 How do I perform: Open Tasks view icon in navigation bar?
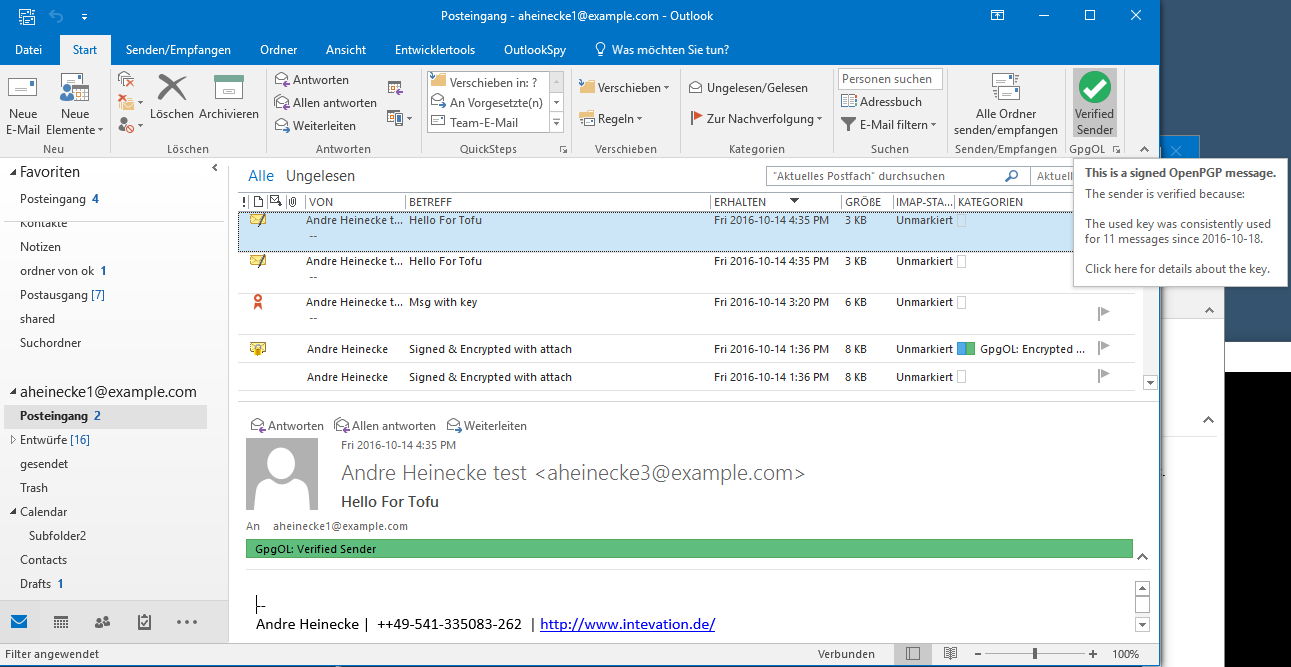[x=144, y=622]
